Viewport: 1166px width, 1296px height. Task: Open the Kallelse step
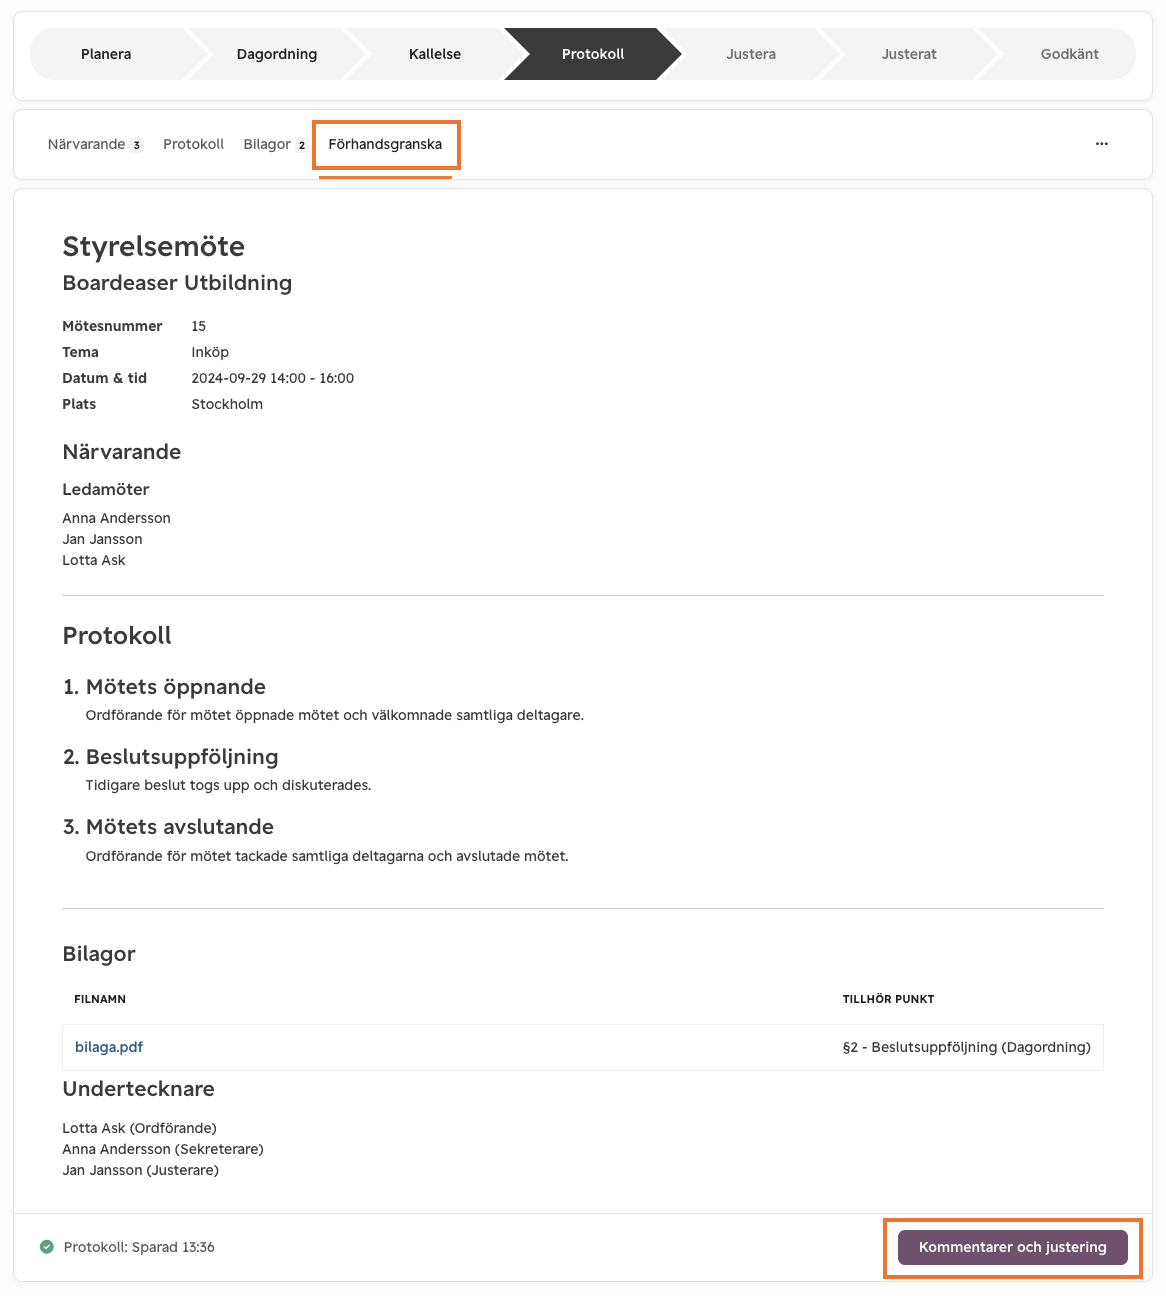(435, 54)
